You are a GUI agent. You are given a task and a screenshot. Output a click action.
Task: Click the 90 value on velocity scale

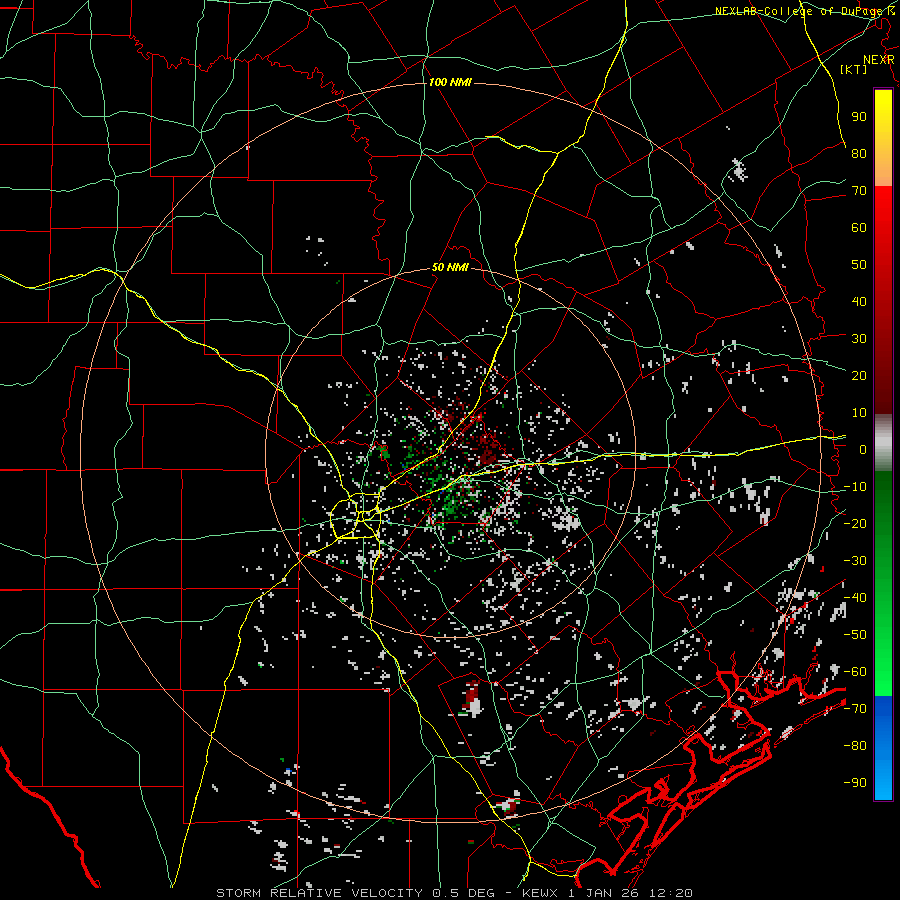pos(859,117)
